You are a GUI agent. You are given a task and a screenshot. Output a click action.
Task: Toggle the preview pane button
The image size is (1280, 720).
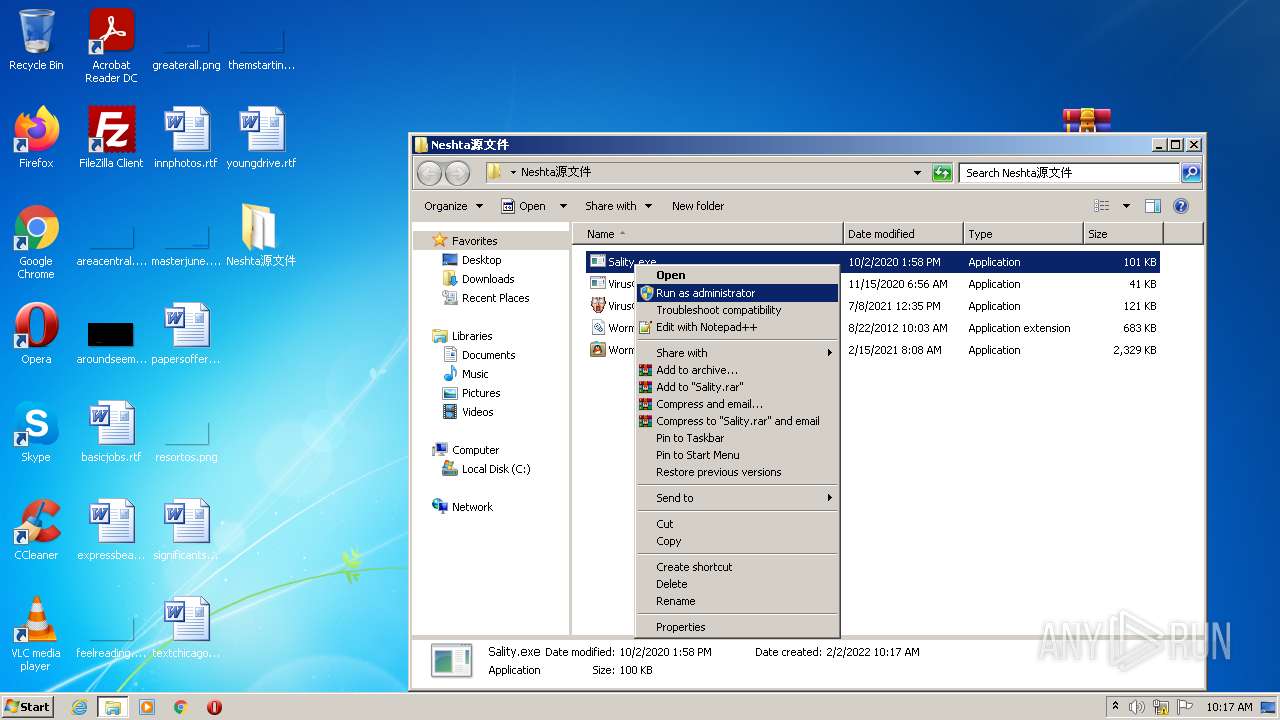(1152, 206)
